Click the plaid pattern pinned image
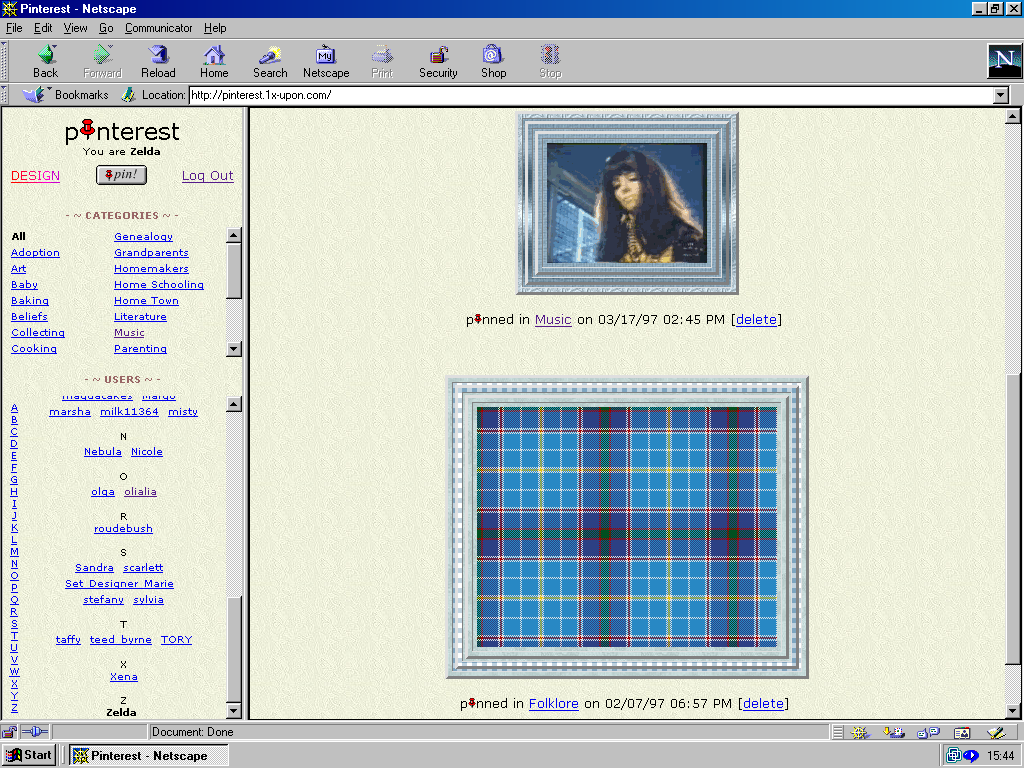The image size is (1024, 768). [626, 527]
